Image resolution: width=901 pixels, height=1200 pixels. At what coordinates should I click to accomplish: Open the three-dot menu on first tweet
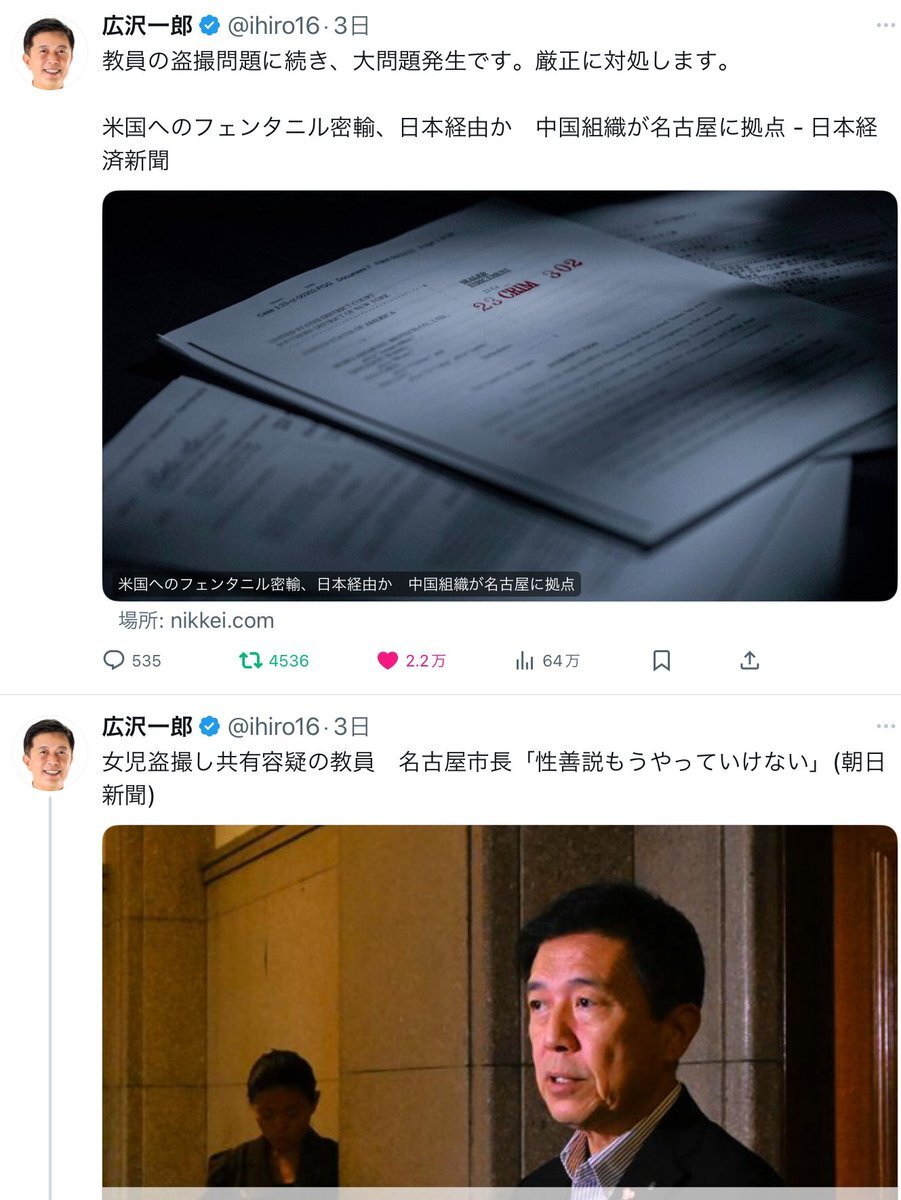coord(885,25)
